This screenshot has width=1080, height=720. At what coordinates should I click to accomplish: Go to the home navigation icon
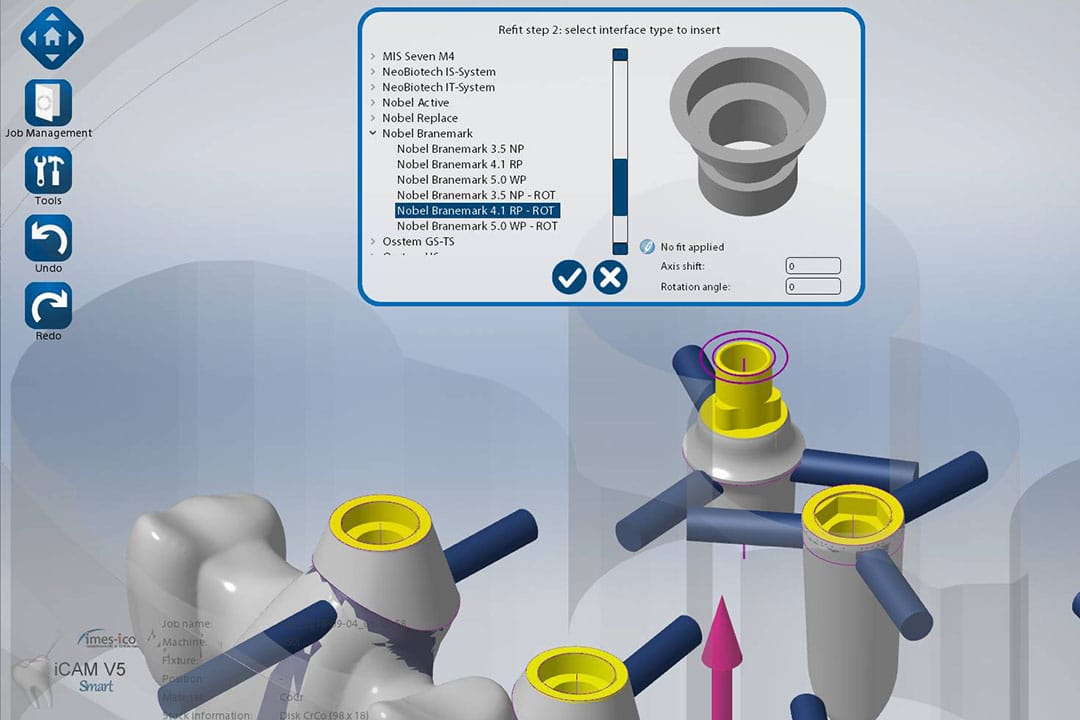click(52, 38)
